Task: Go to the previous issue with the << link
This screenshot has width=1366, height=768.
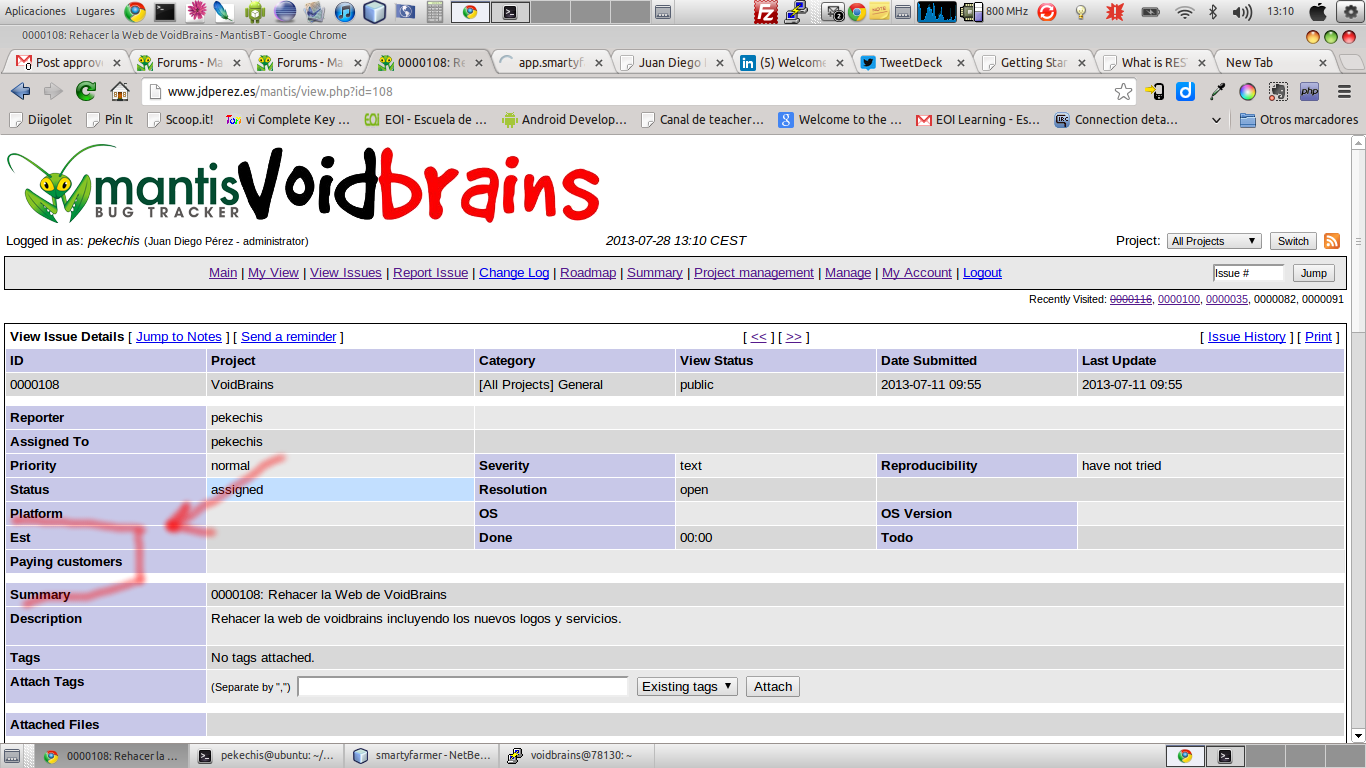Action: point(758,336)
